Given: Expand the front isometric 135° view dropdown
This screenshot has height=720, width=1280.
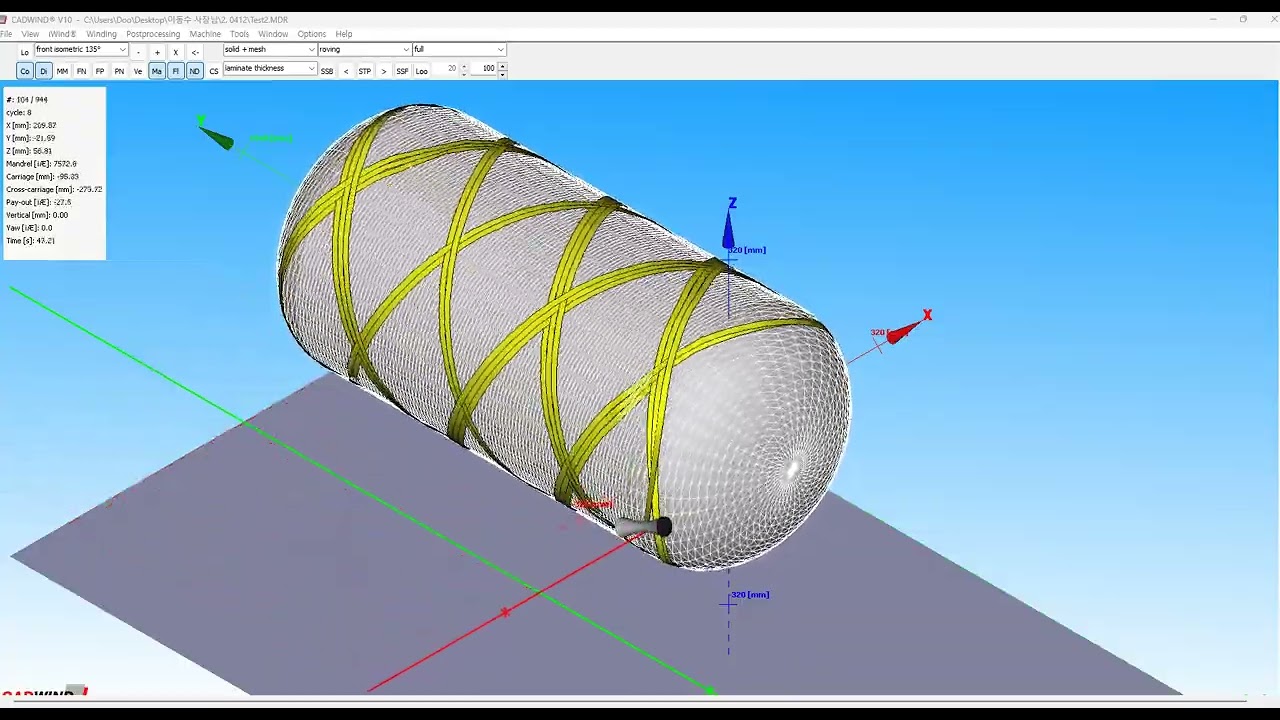Looking at the screenshot, I should click(x=123, y=50).
